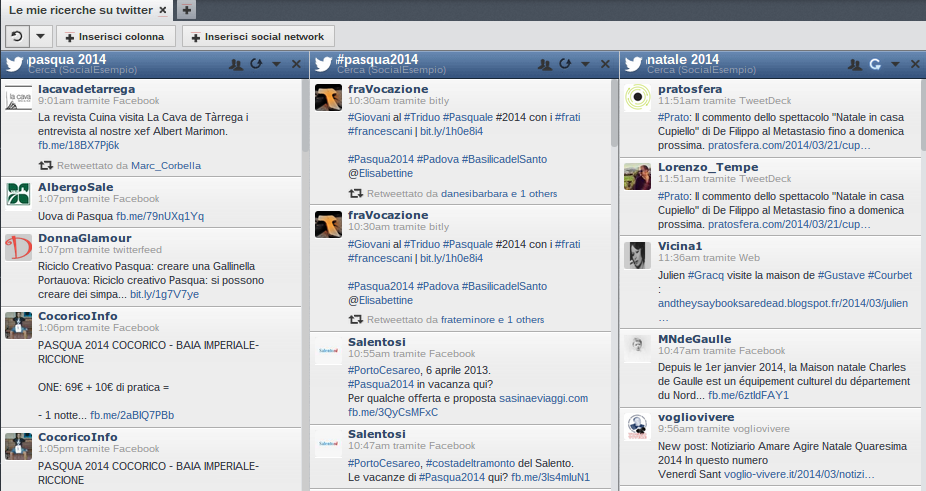
Task: Open the refresh interval dropdown arrow
Action: [40, 36]
